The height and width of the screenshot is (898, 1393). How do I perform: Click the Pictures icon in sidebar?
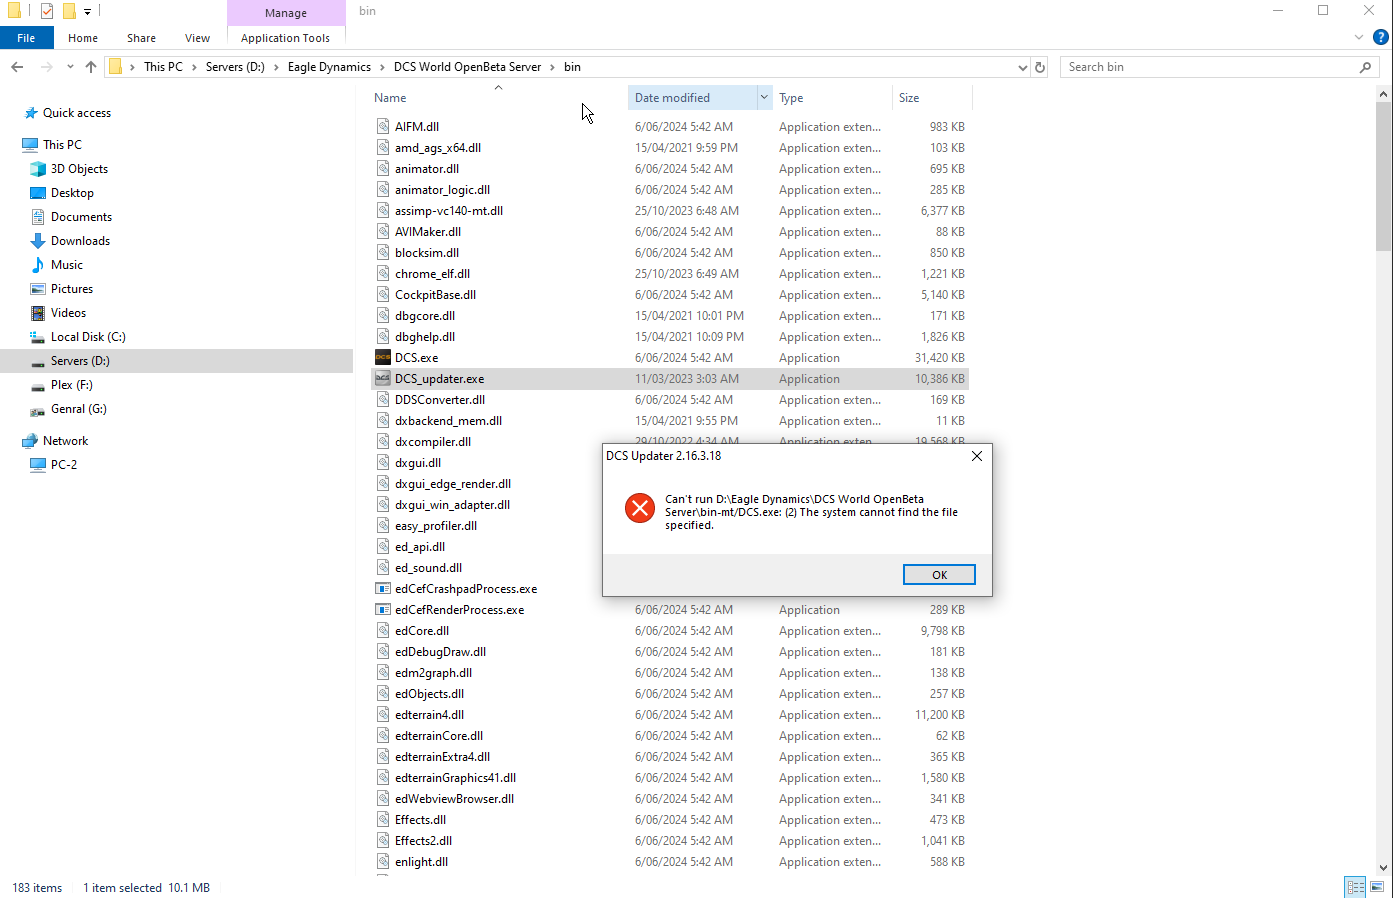(x=38, y=289)
